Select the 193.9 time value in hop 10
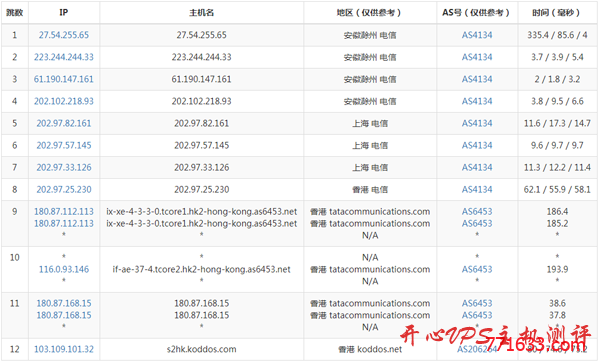The height and width of the screenshot is (363, 600). coord(557,270)
